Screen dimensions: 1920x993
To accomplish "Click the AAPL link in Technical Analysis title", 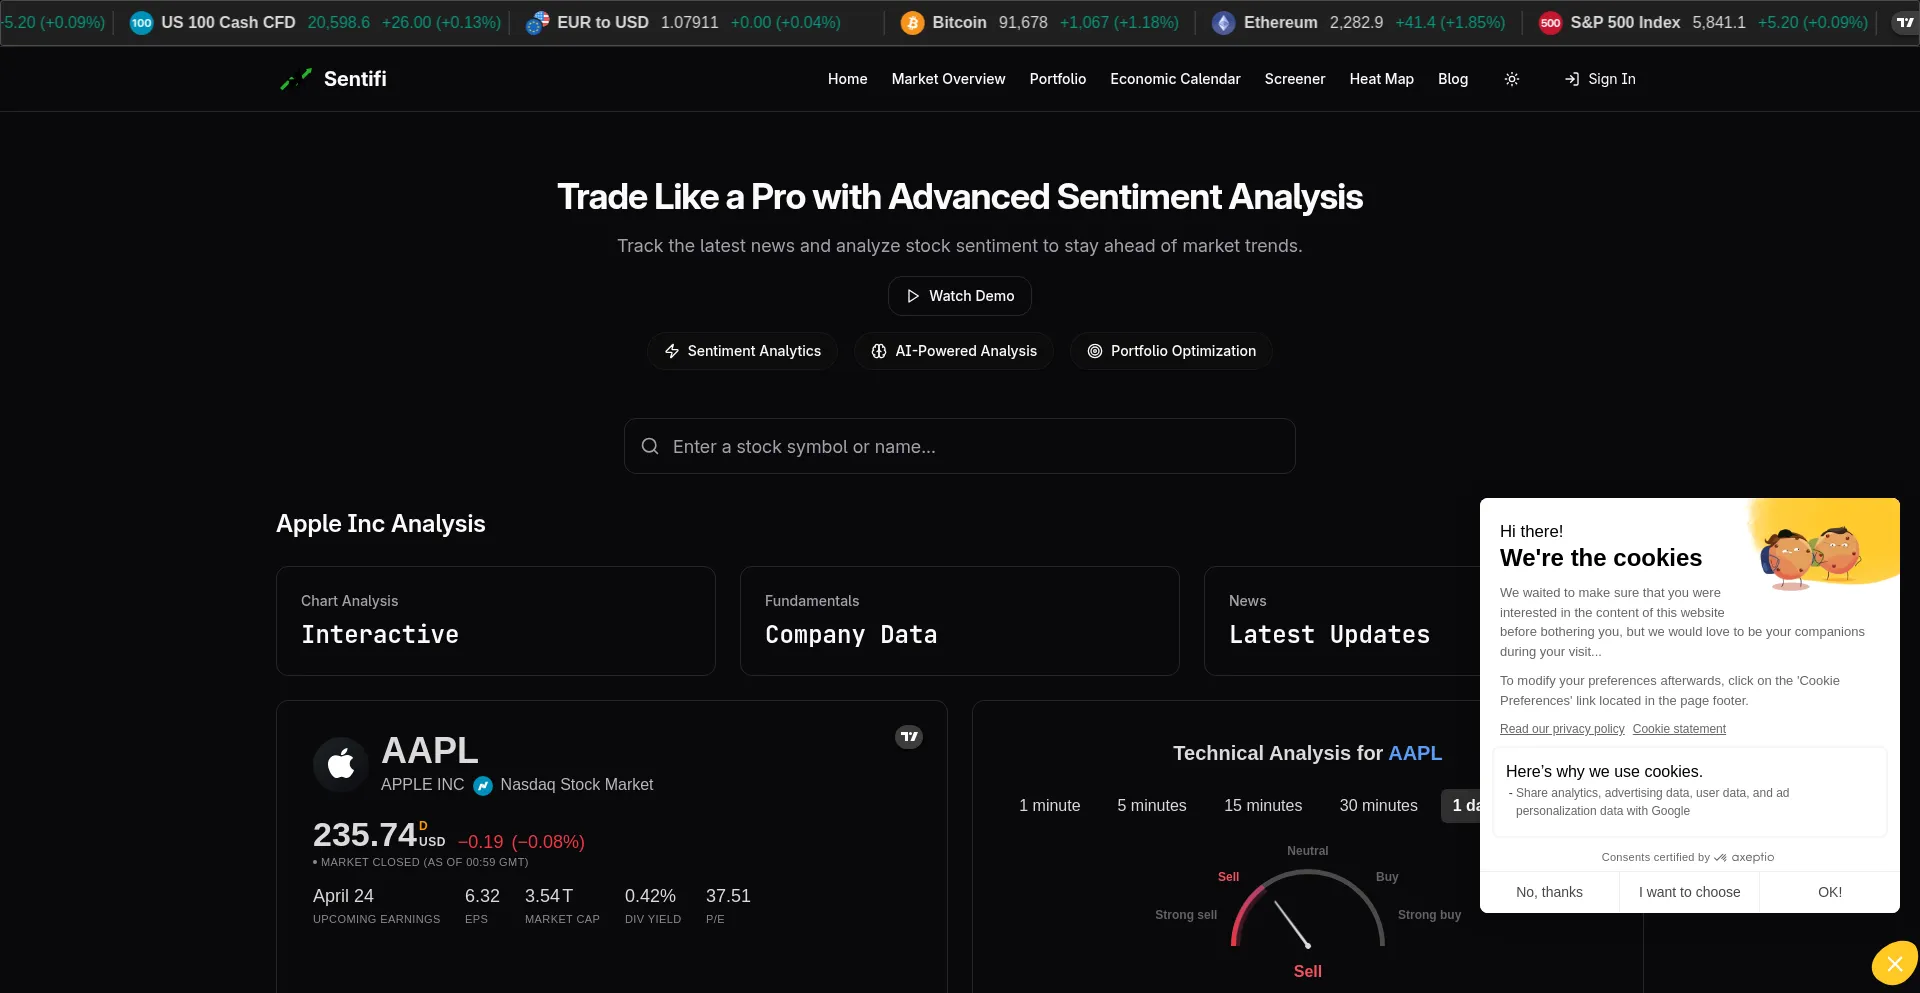I will click(1415, 753).
